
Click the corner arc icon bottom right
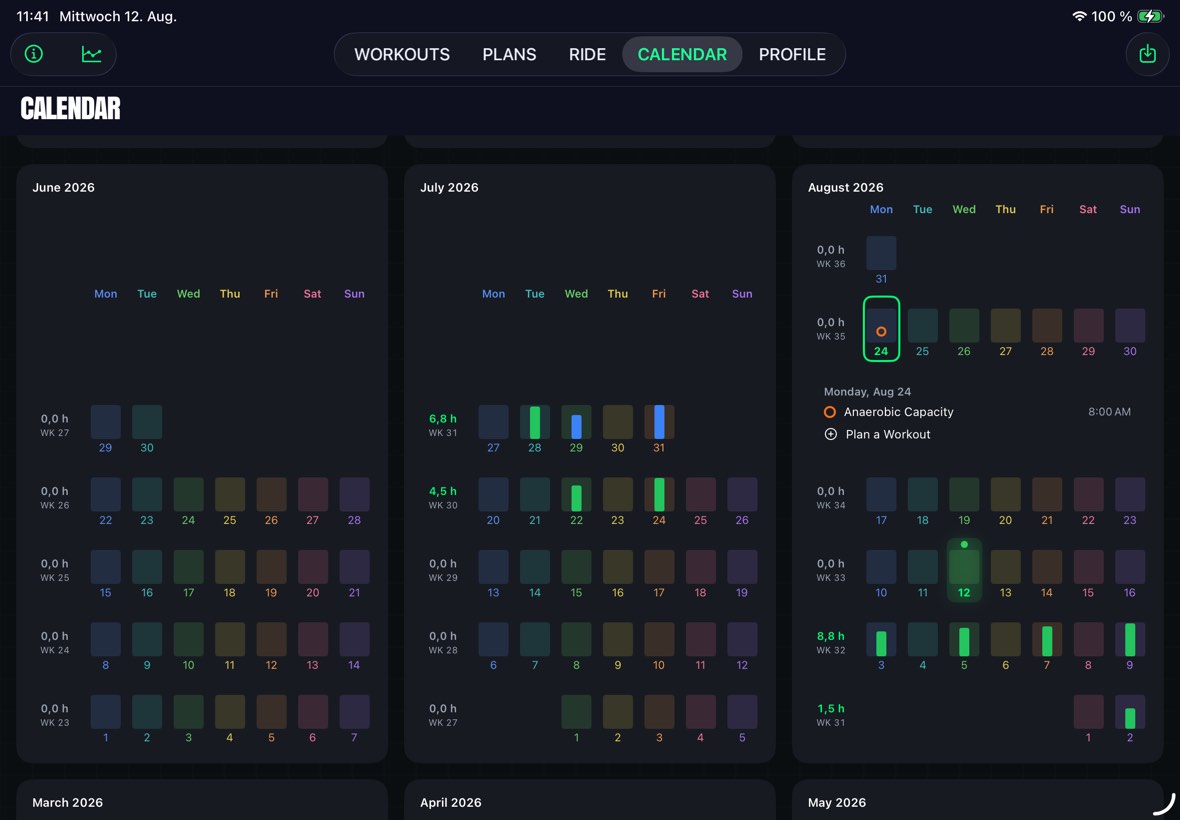1163,803
